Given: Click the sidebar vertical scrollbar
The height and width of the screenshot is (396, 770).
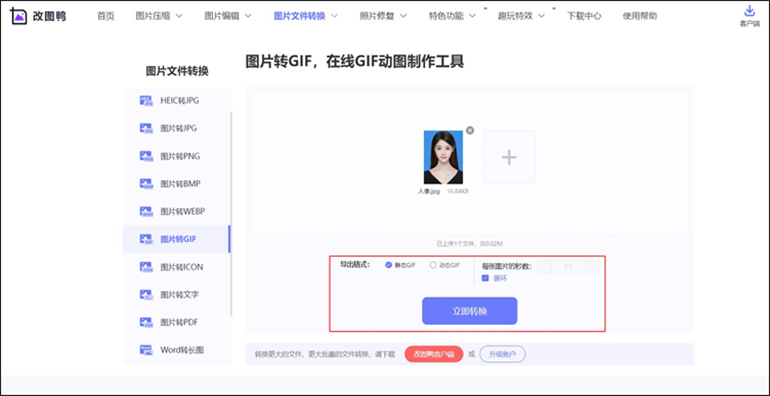Looking at the screenshot, I should 232,214.
